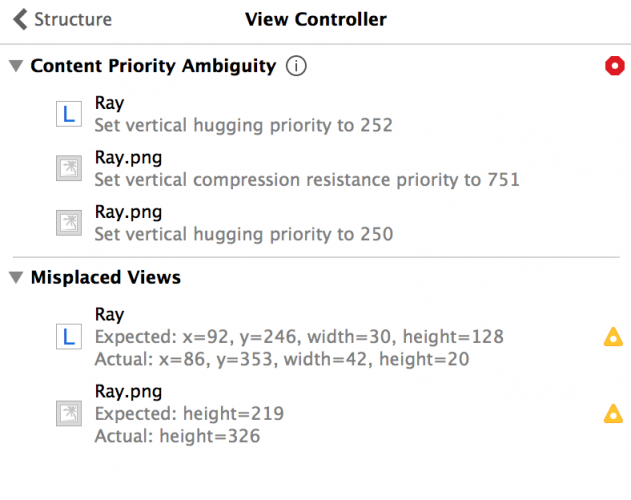Select 'Set vertical compression resistance priority to 751'
631x500 pixels.
[x=307, y=181]
